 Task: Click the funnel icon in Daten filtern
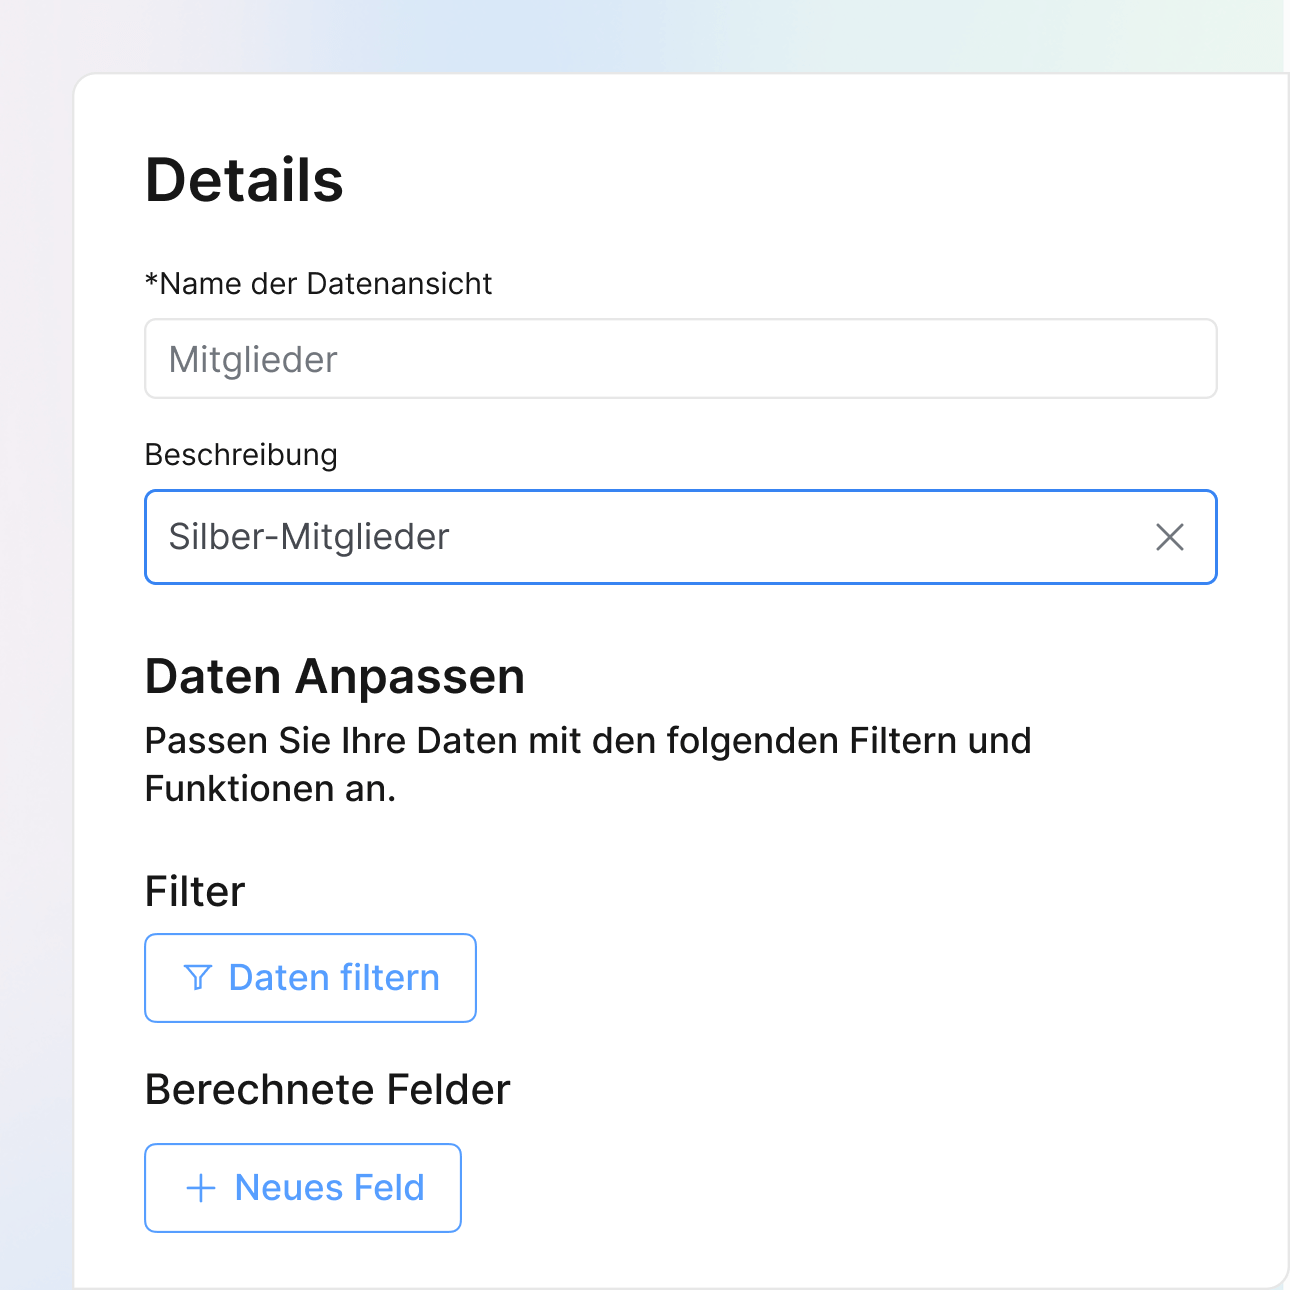(x=198, y=977)
